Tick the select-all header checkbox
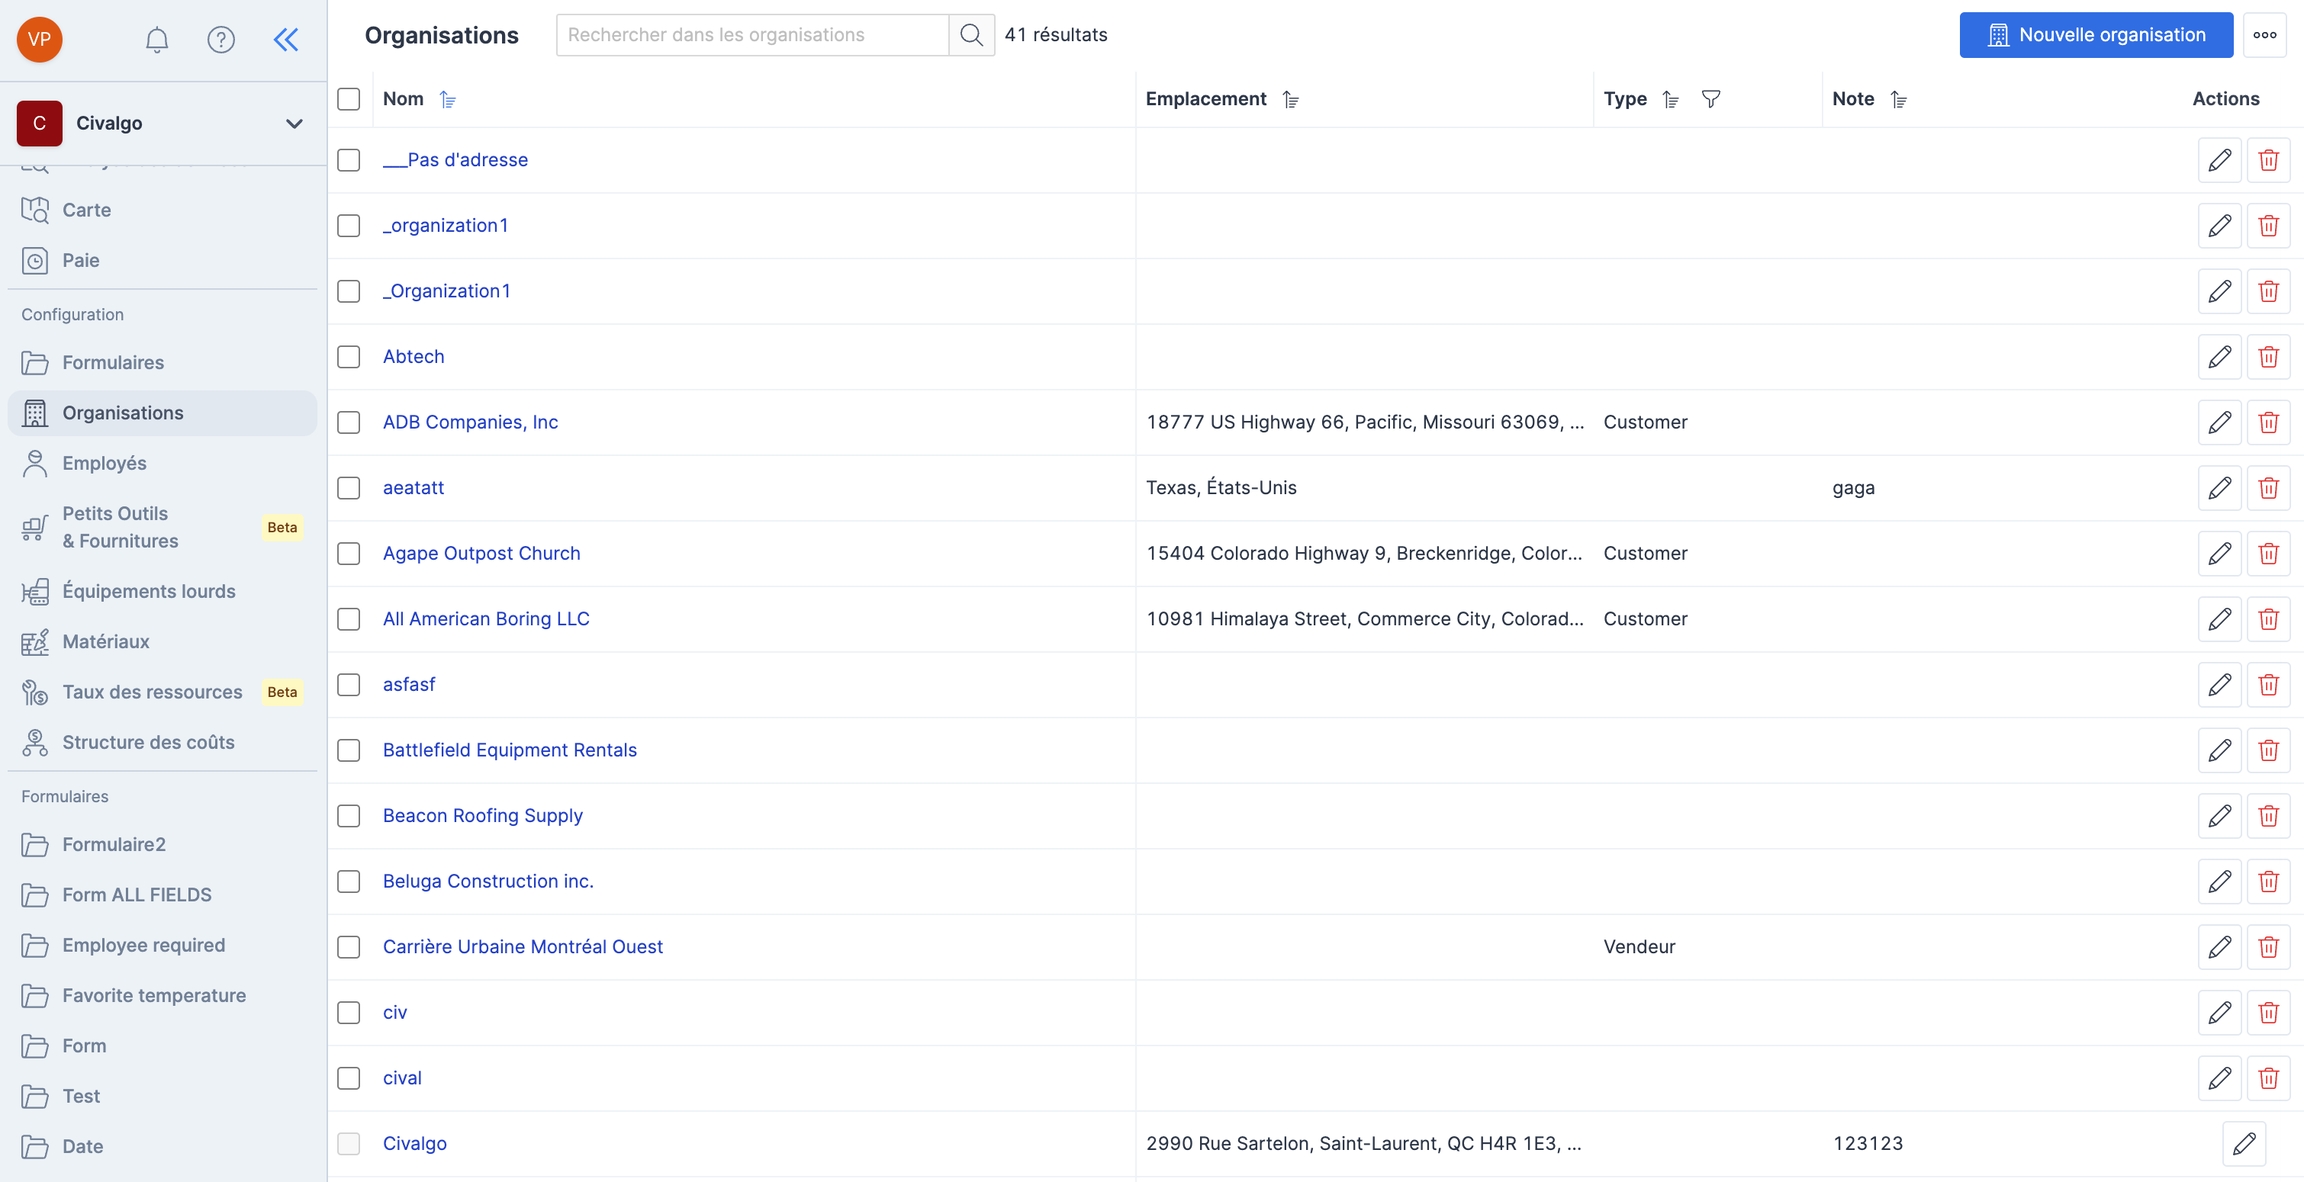This screenshot has height=1182, width=2304. (x=349, y=99)
